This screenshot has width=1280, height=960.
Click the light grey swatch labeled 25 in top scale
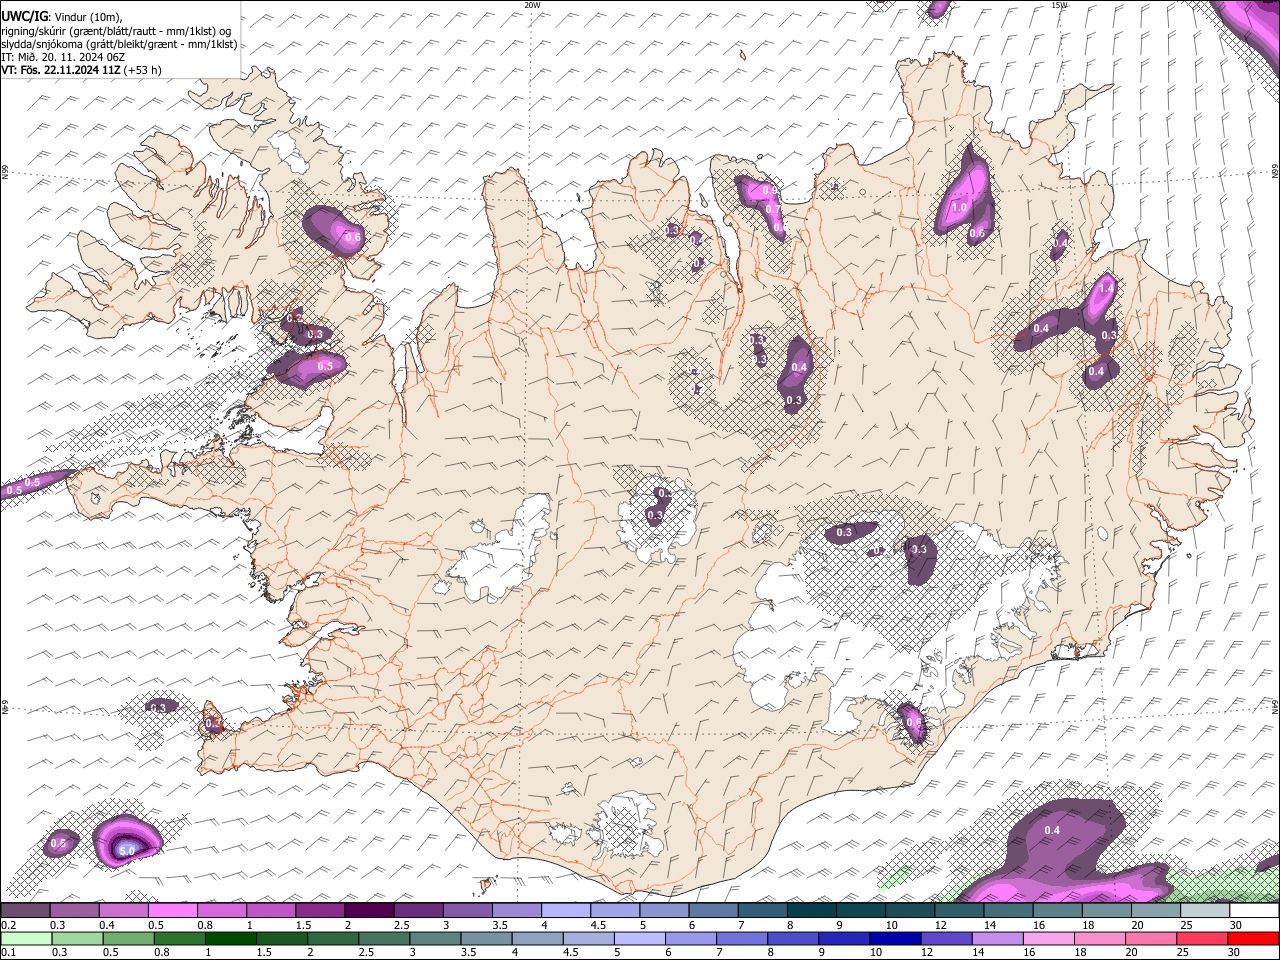click(x=1205, y=911)
